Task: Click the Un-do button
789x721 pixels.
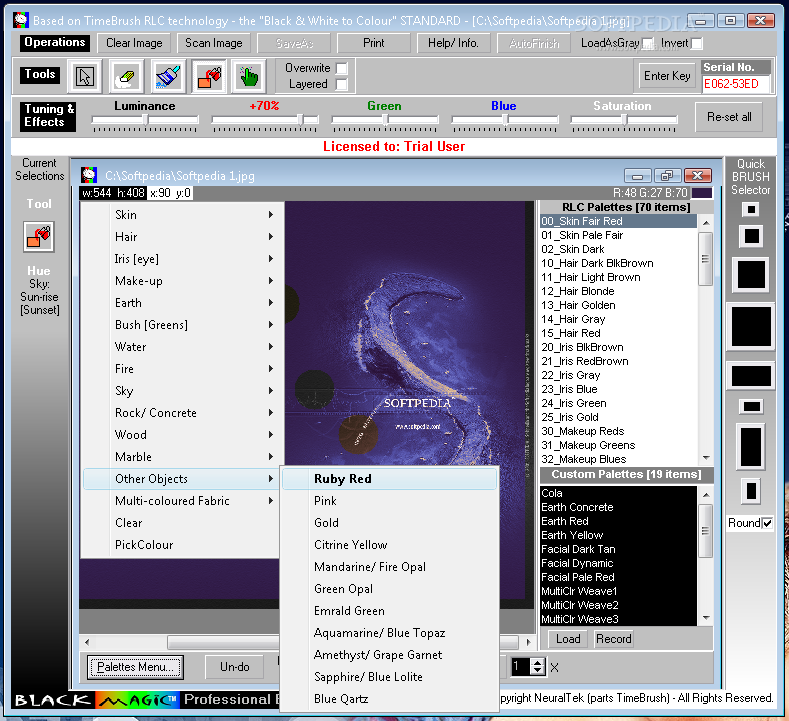Action: click(234, 667)
